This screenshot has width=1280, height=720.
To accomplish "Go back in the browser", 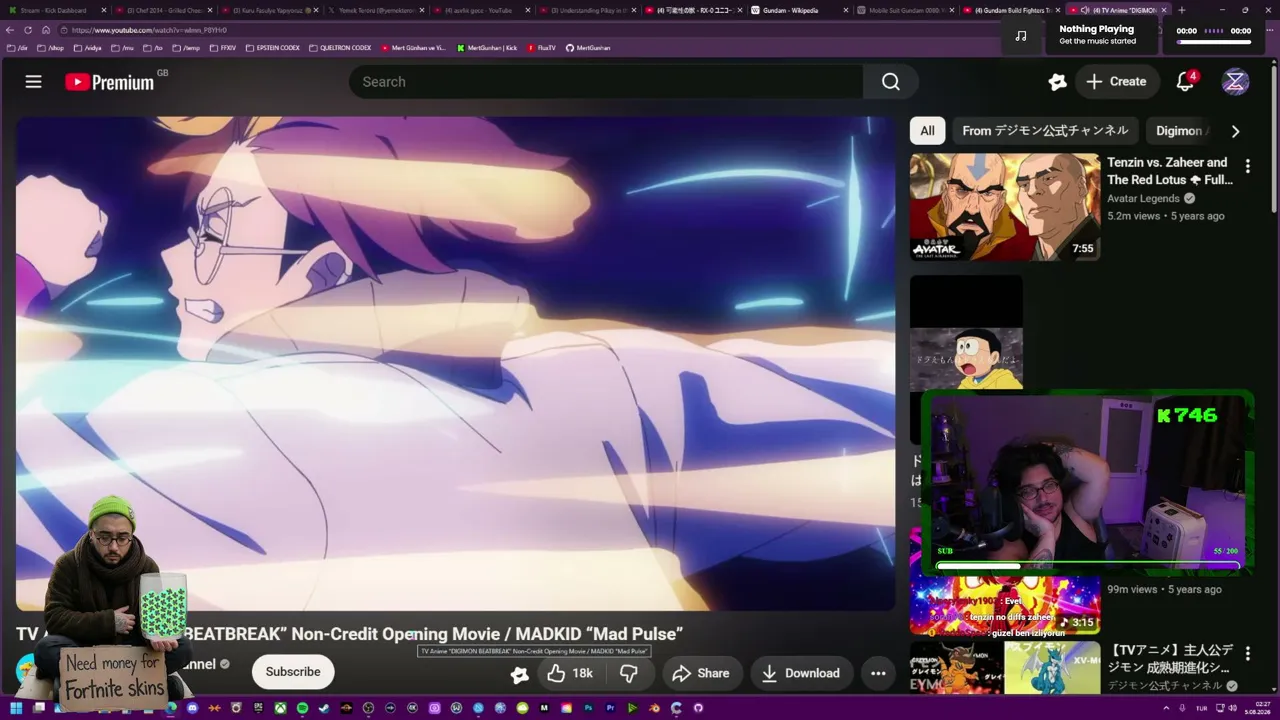I will tap(12, 30).
